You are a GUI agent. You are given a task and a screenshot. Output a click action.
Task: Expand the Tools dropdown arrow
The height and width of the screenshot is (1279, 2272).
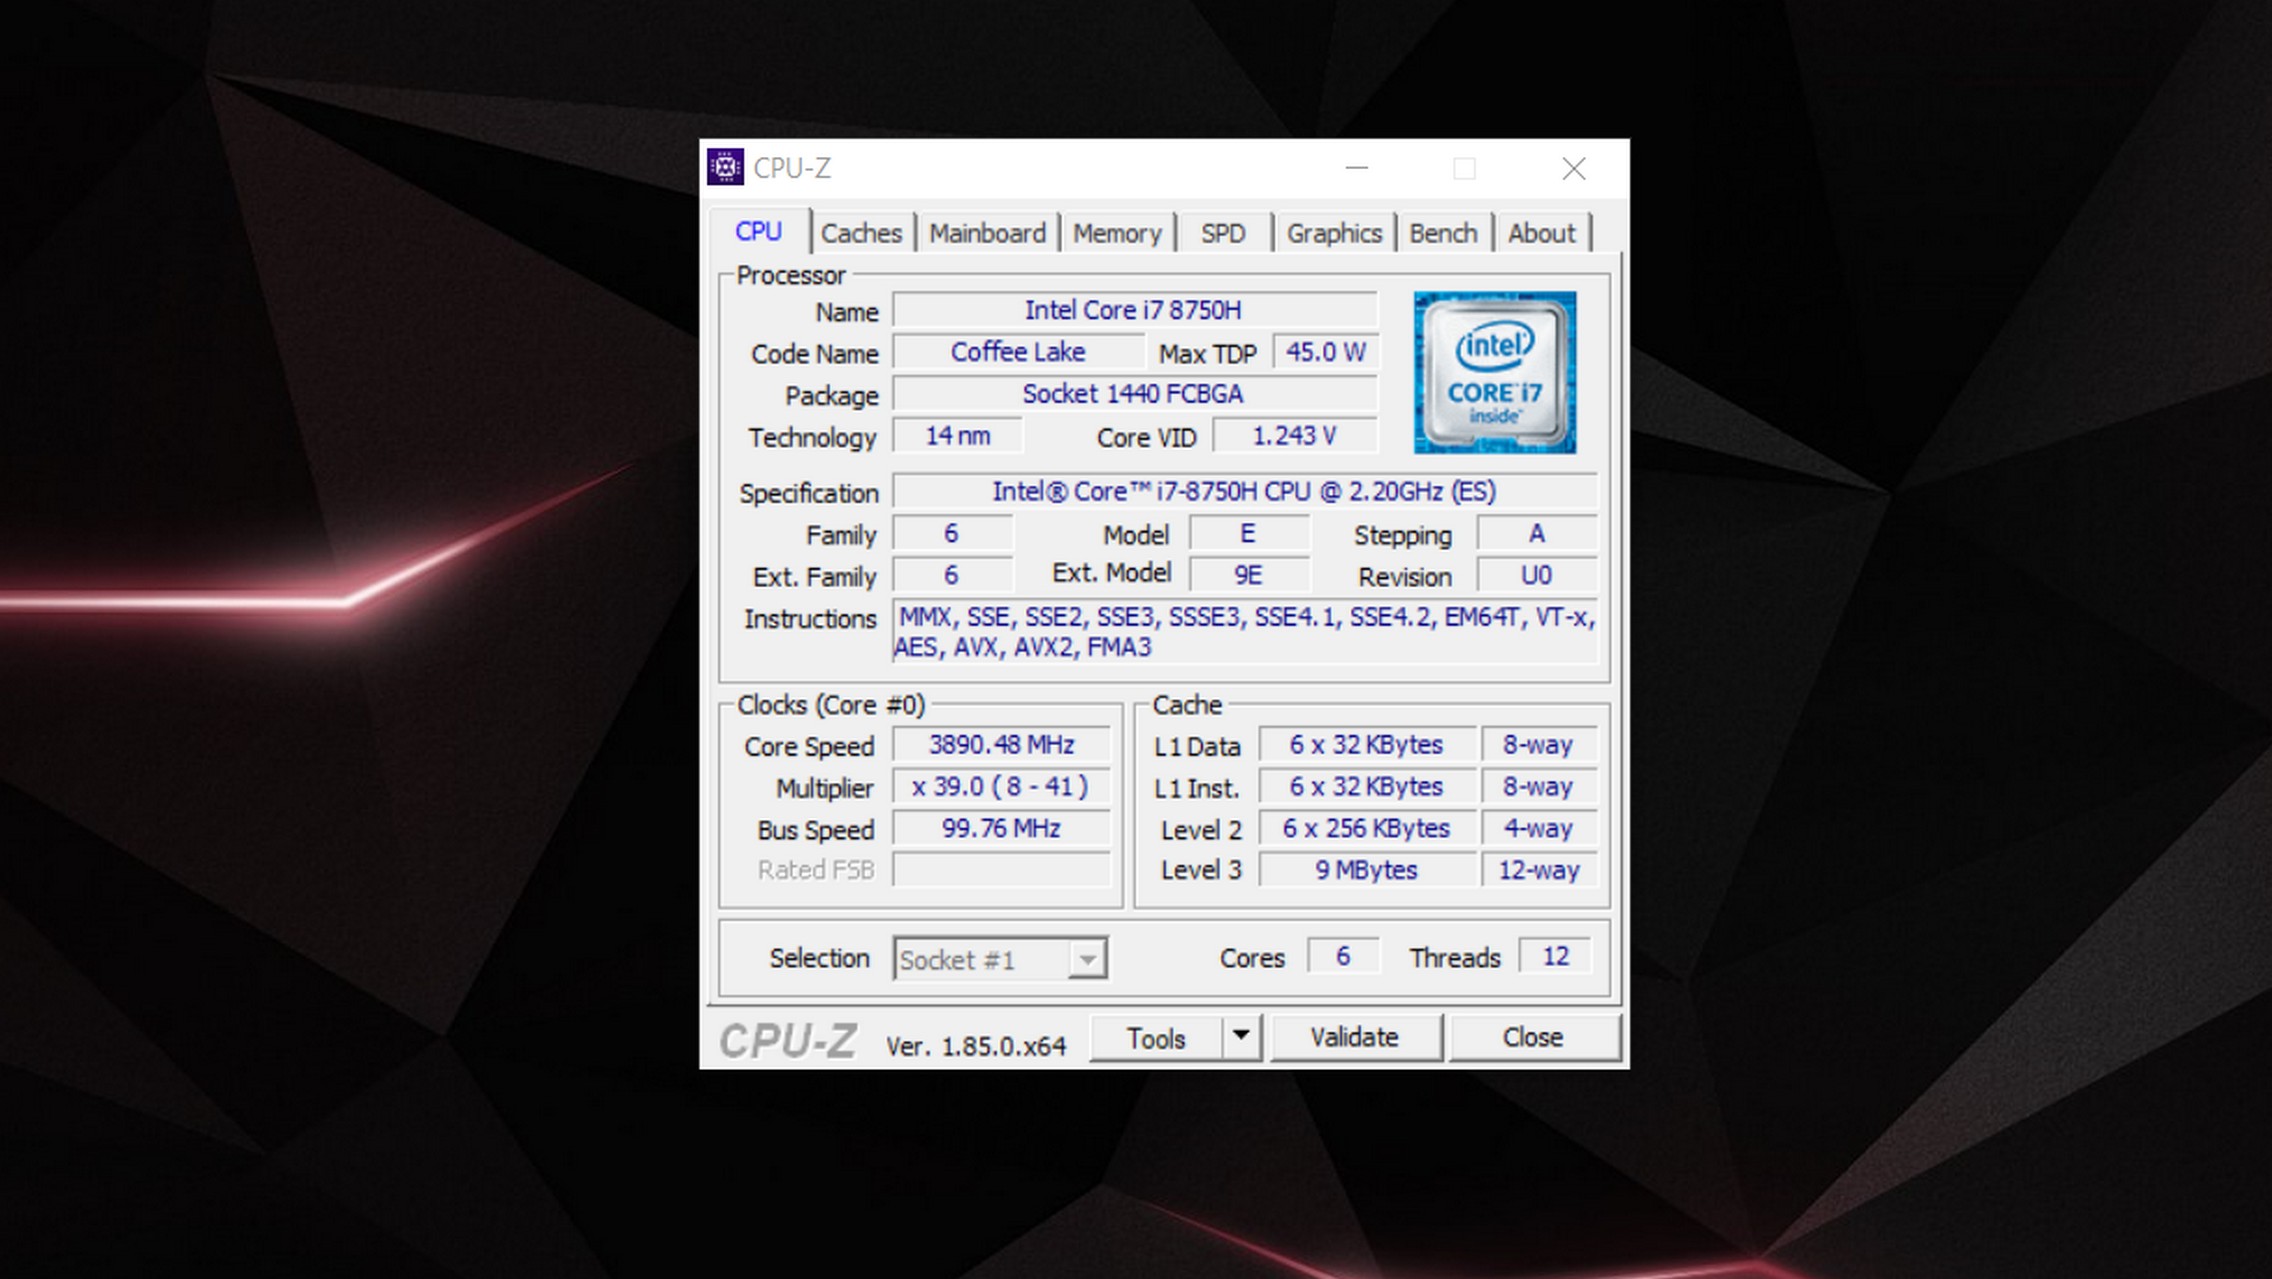(x=1241, y=1037)
